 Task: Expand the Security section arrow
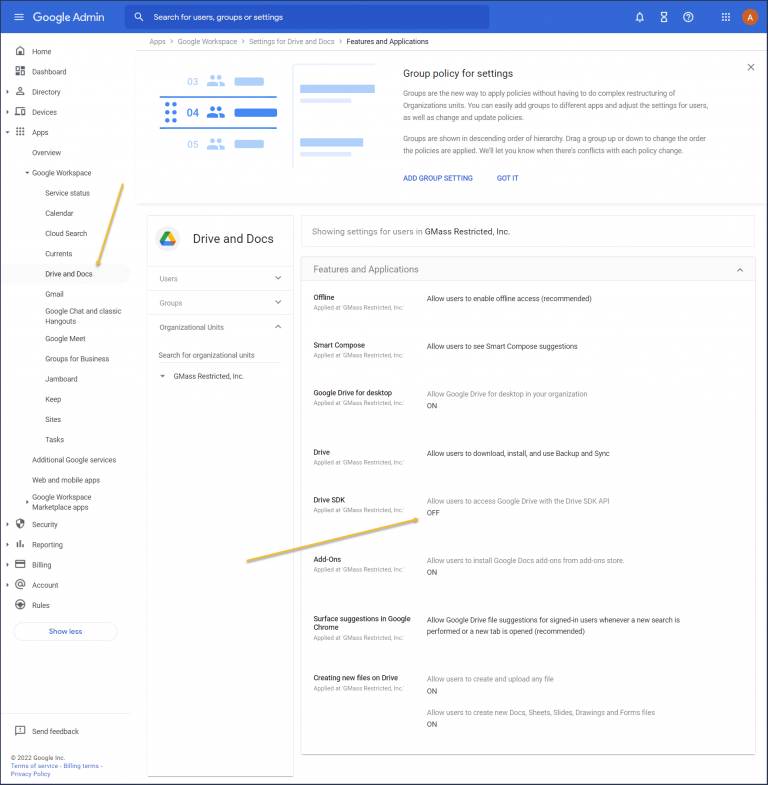[x=8, y=524]
